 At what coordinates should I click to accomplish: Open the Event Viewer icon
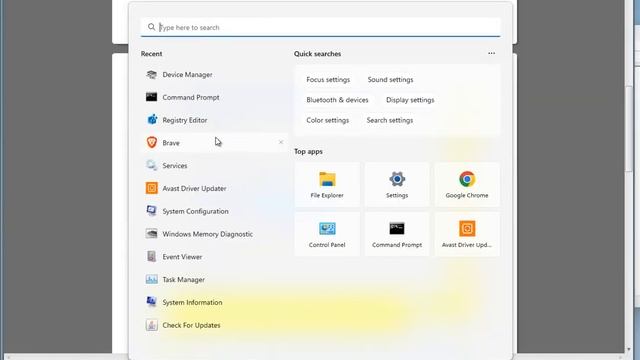click(151, 257)
